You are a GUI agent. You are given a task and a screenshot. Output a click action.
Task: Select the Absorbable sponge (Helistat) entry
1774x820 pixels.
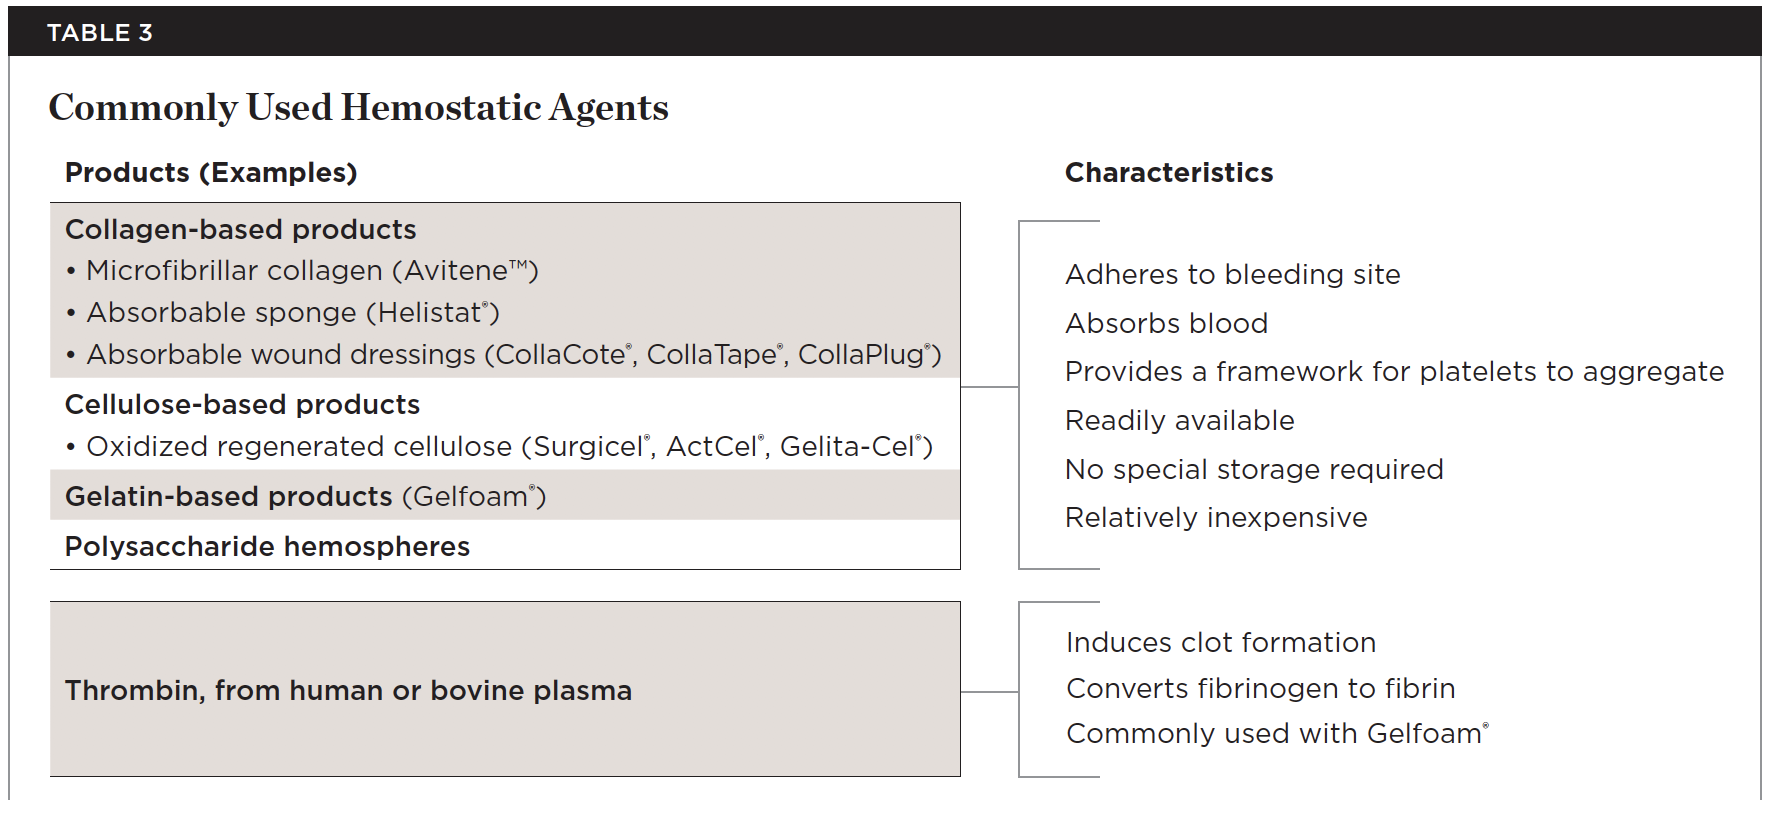point(292,313)
